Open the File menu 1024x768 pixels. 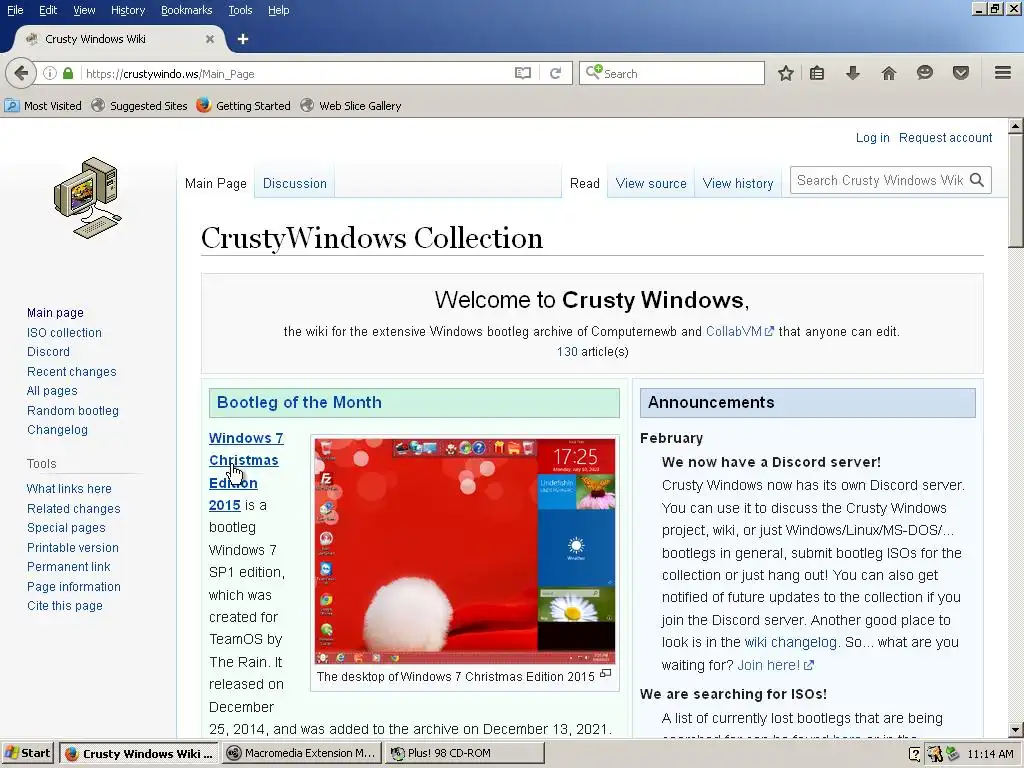pyautogui.click(x=15, y=10)
